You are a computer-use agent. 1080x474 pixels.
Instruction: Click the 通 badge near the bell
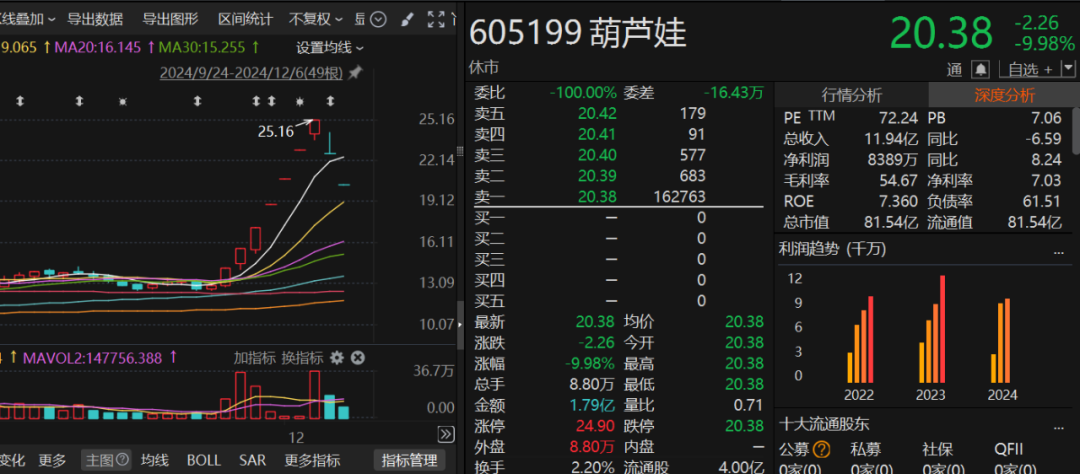click(954, 70)
